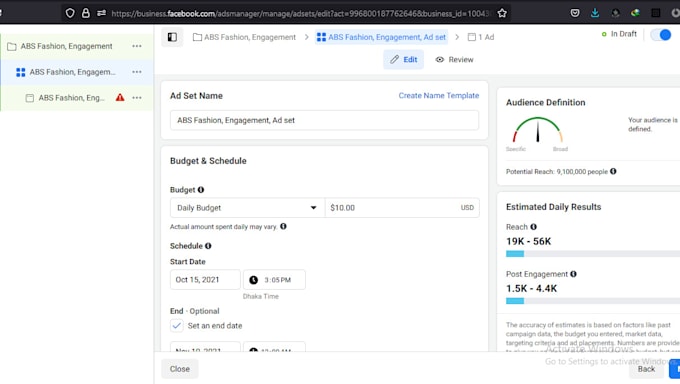Click the Ad Set Name input field
The image size is (680, 384).
click(324, 120)
